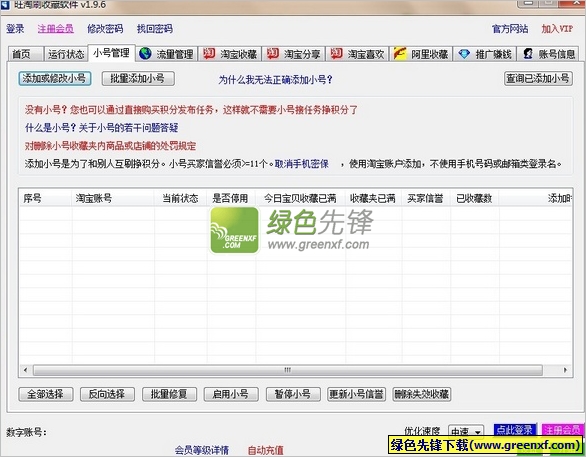Click the 反向选择 button

pyautogui.click(x=107, y=394)
